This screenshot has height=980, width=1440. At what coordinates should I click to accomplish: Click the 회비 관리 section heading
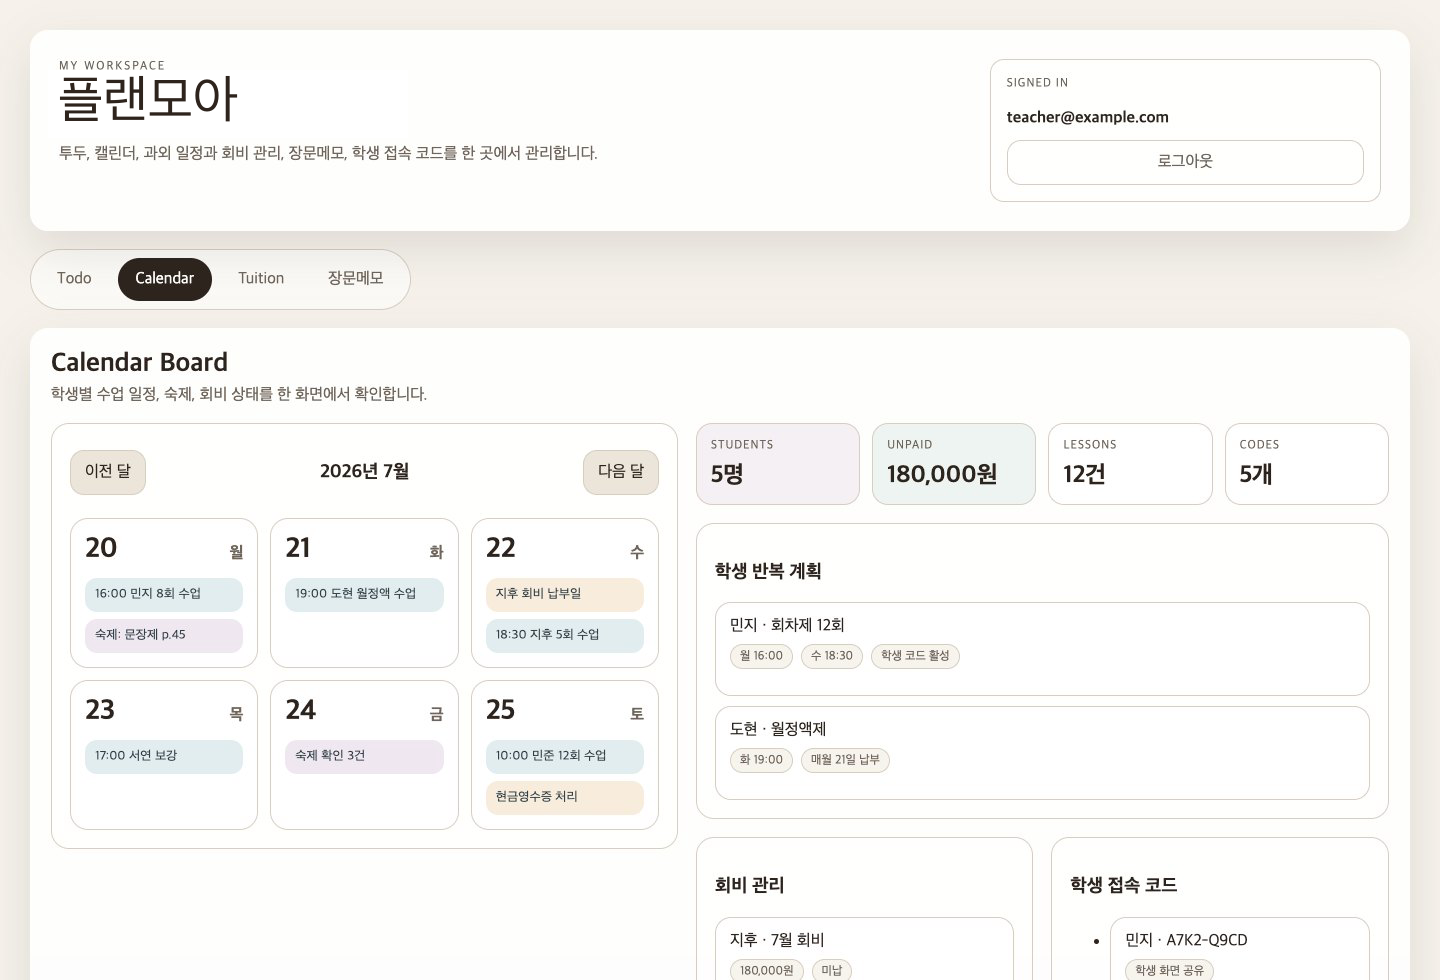[x=750, y=885]
